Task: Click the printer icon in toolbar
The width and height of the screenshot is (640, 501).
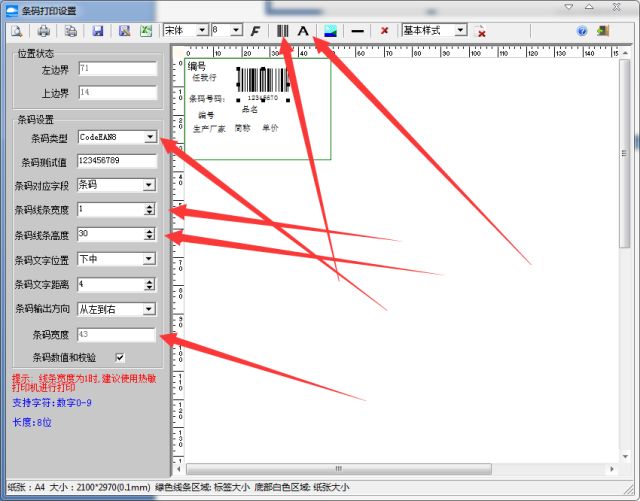Action: [x=44, y=31]
